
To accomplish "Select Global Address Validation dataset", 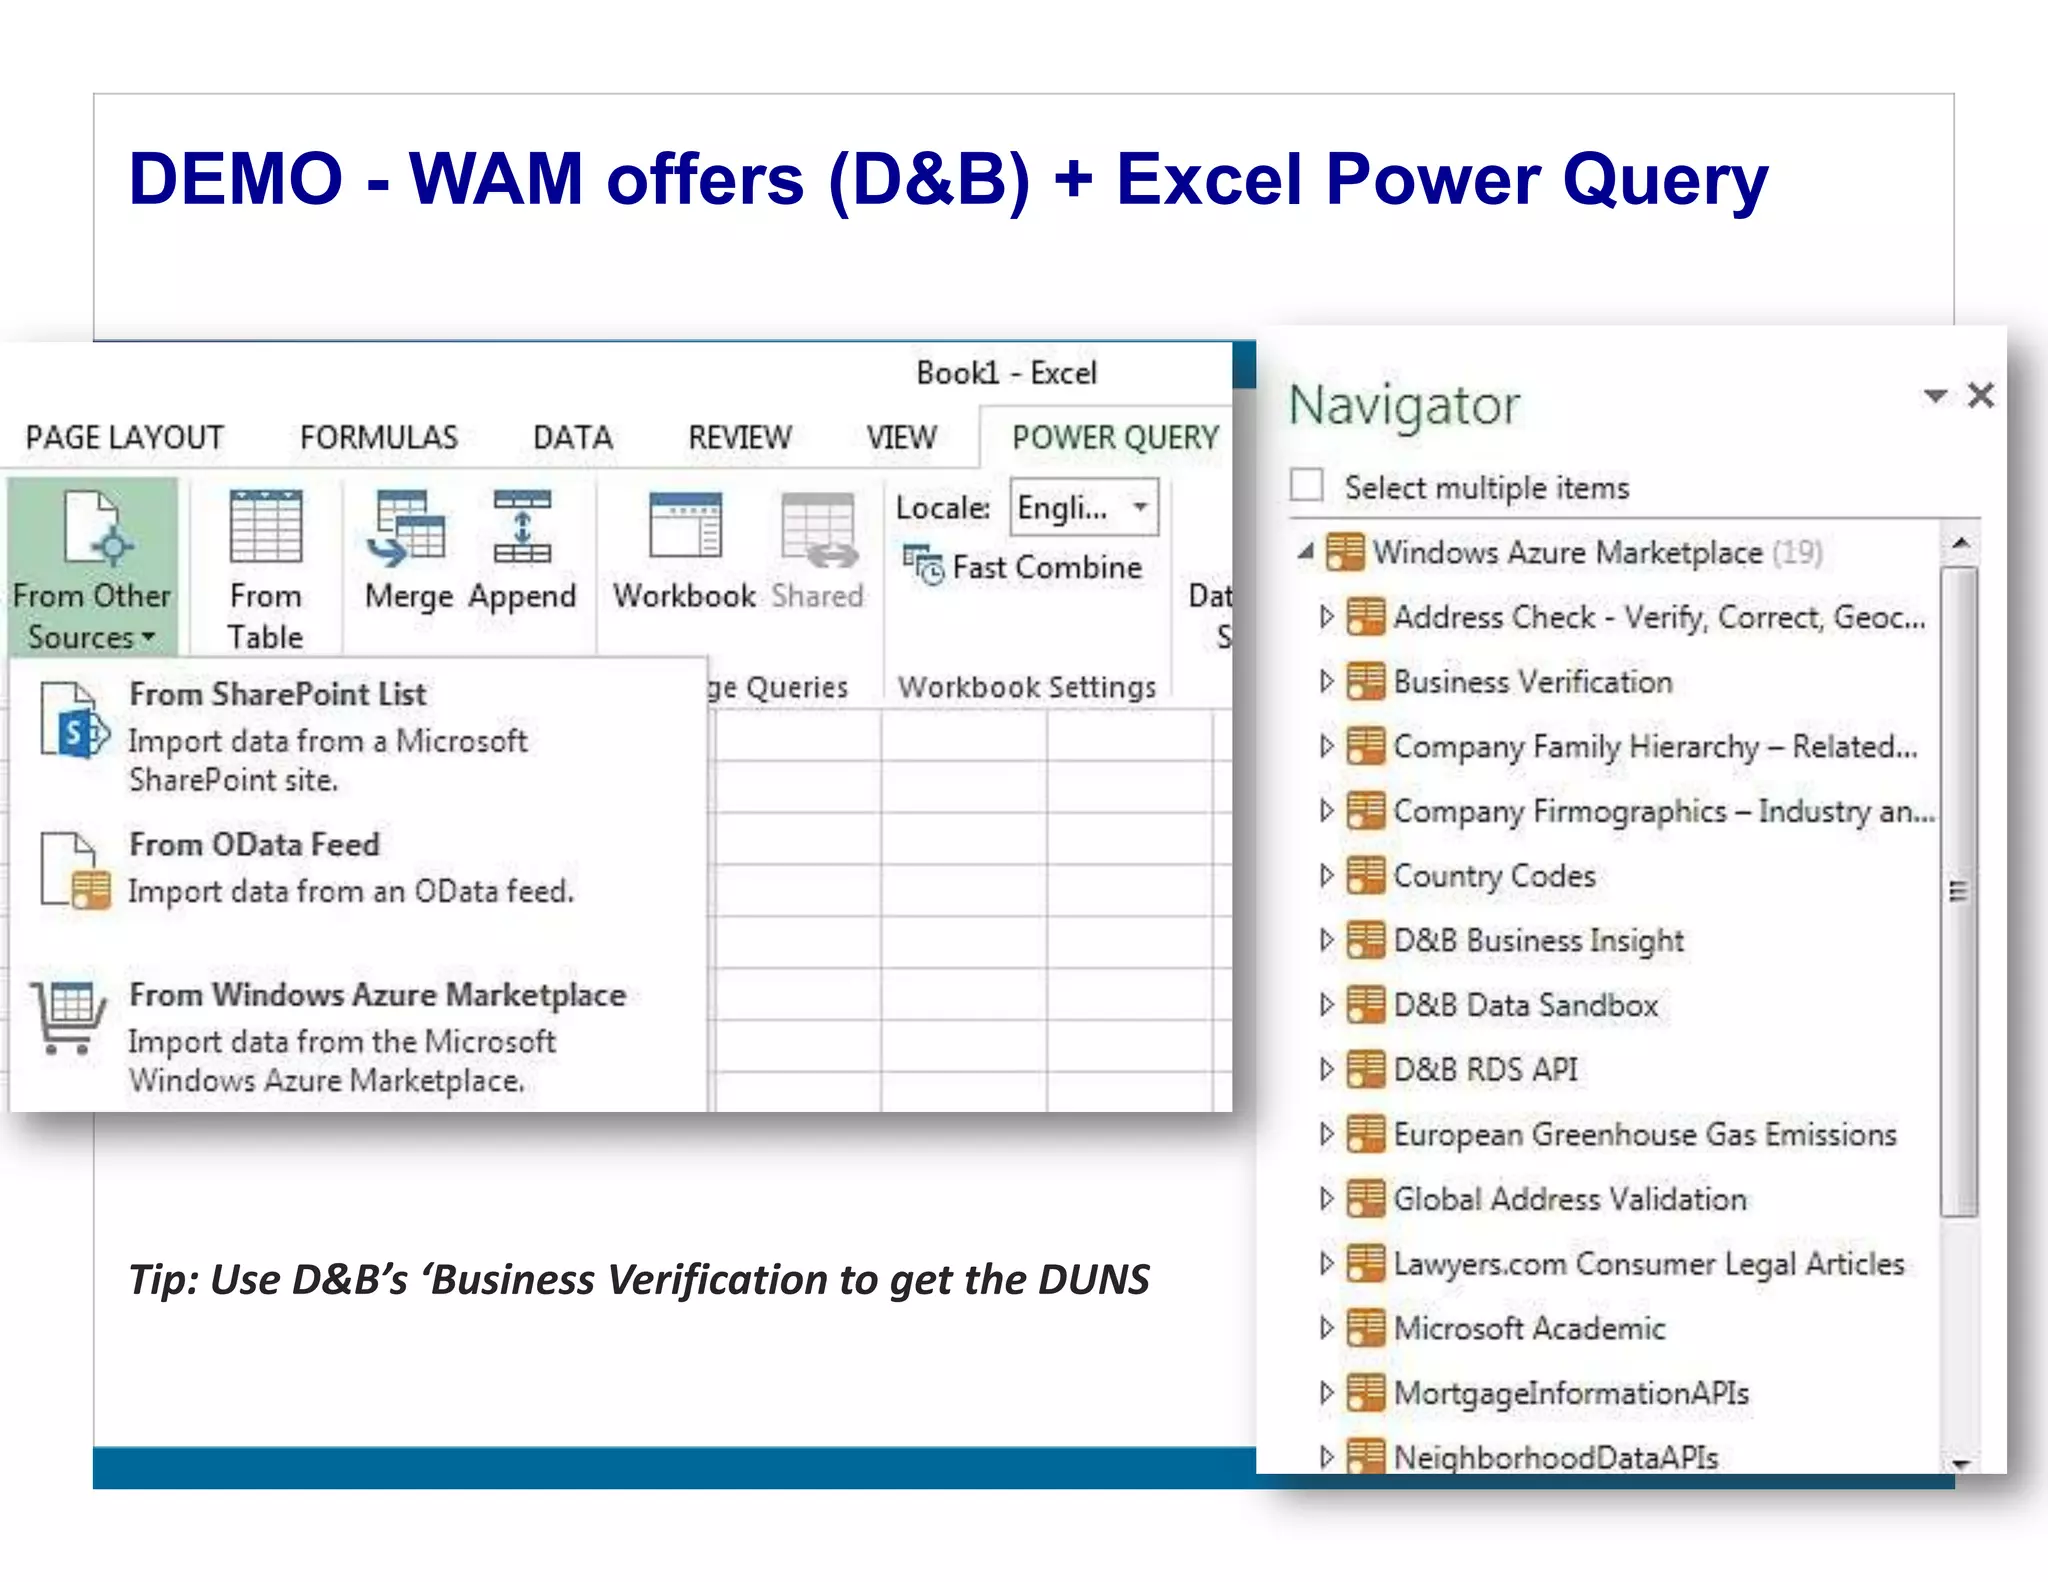I will (1570, 1199).
